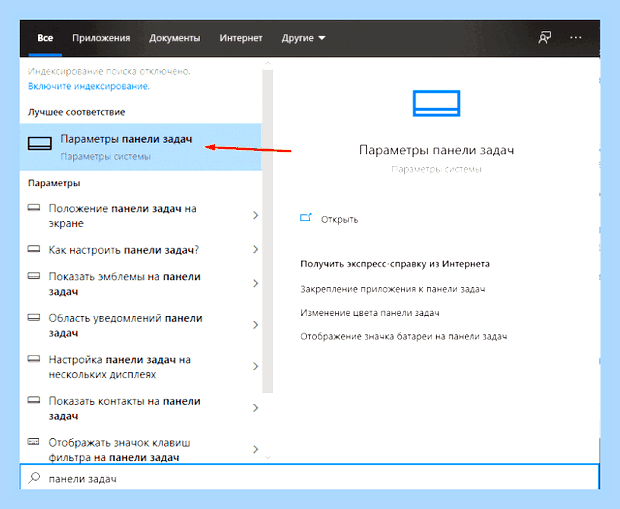Select best match Параметры панели задач
The image size is (620, 509).
point(141,147)
